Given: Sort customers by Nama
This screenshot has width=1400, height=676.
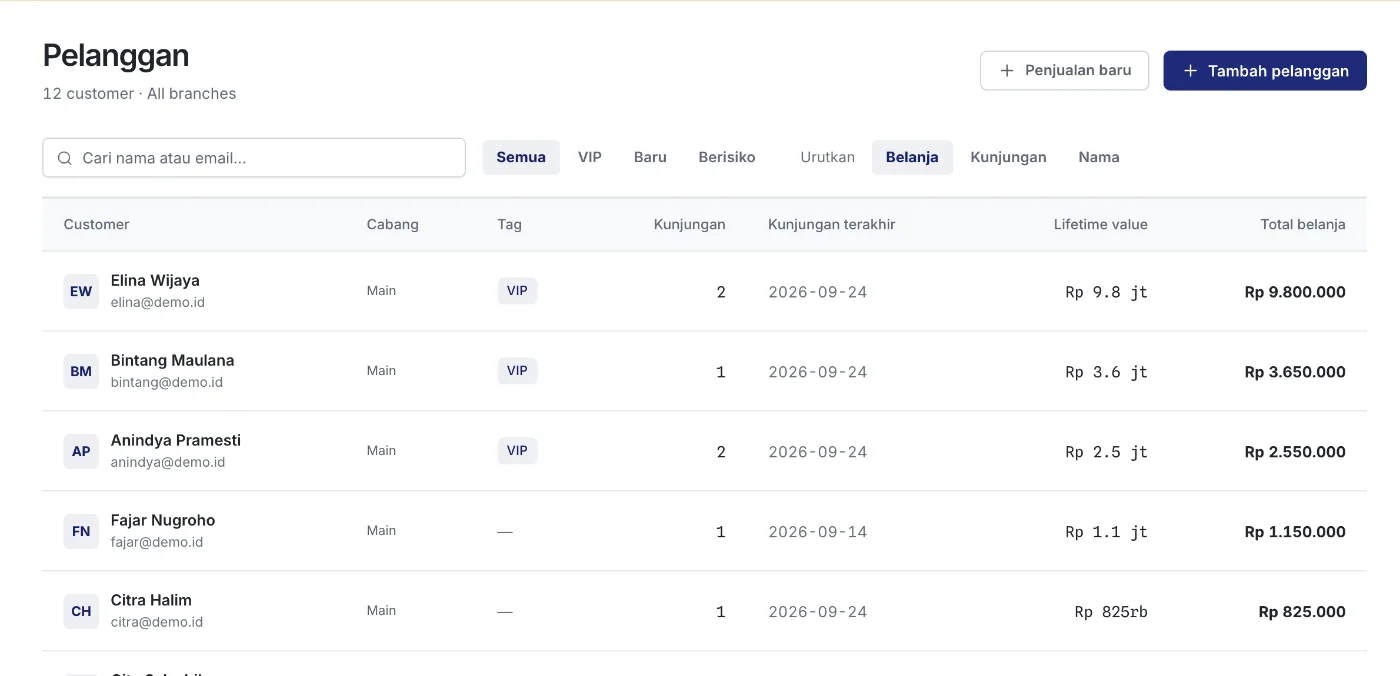Looking at the screenshot, I should coord(1099,157).
